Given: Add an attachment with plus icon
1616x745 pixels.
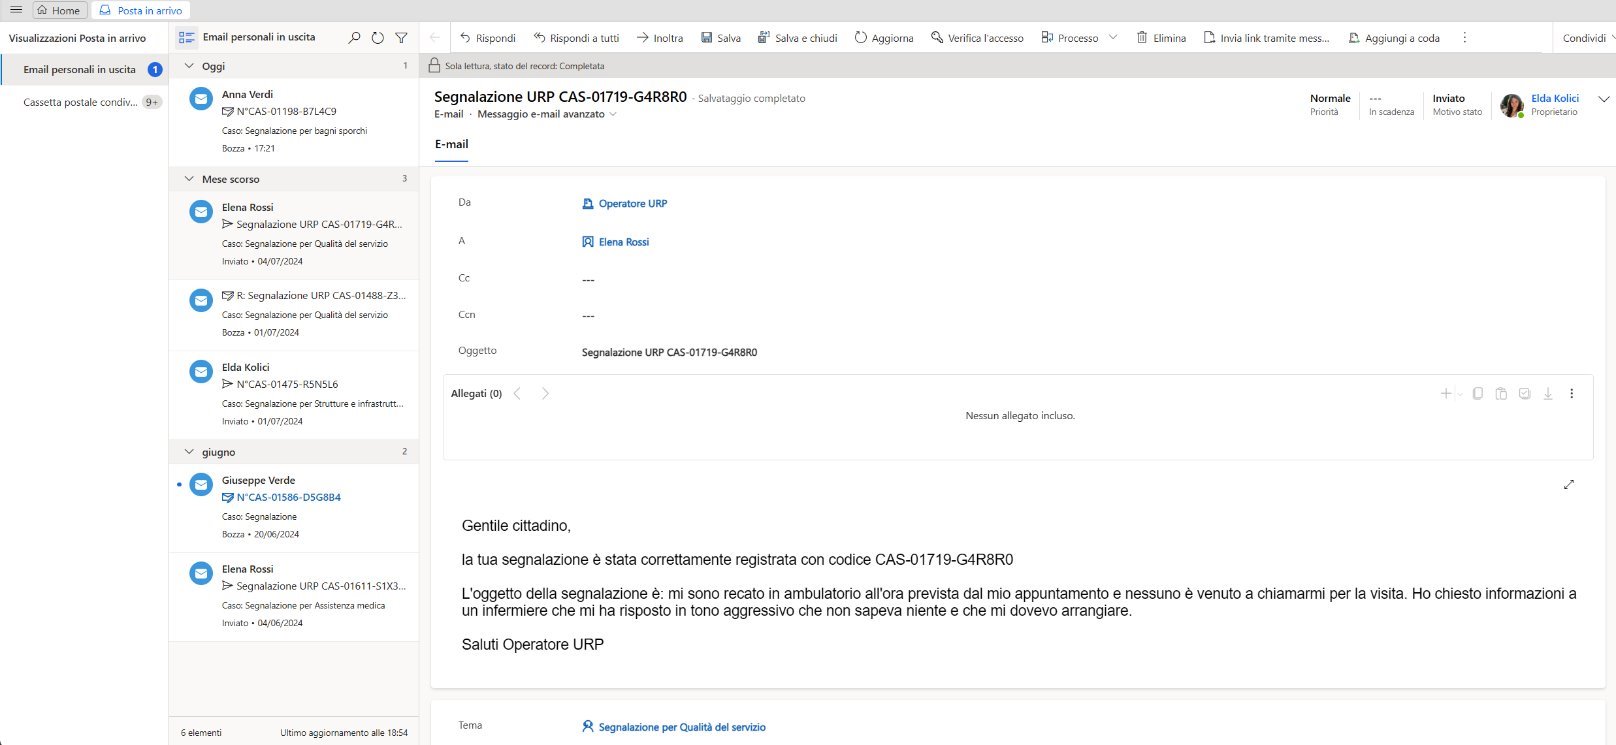Looking at the screenshot, I should coord(1446,394).
